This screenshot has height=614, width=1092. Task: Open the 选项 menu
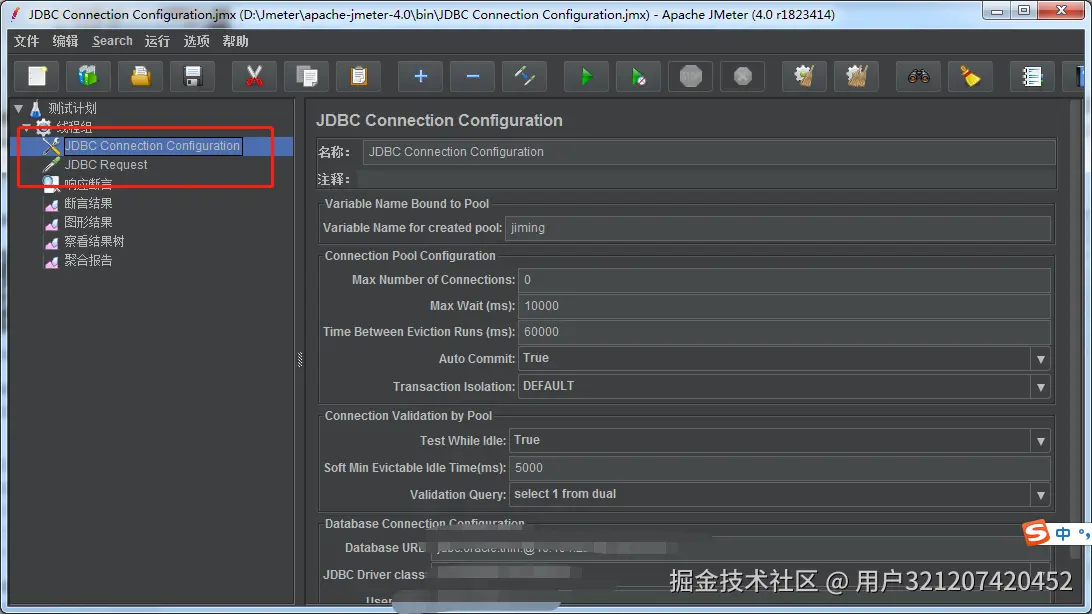(196, 41)
